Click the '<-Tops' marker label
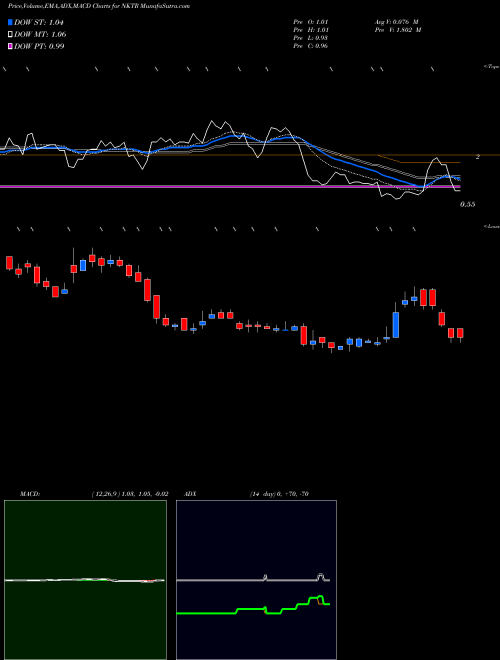This screenshot has width=500, height=660. pyautogui.click(x=492, y=67)
